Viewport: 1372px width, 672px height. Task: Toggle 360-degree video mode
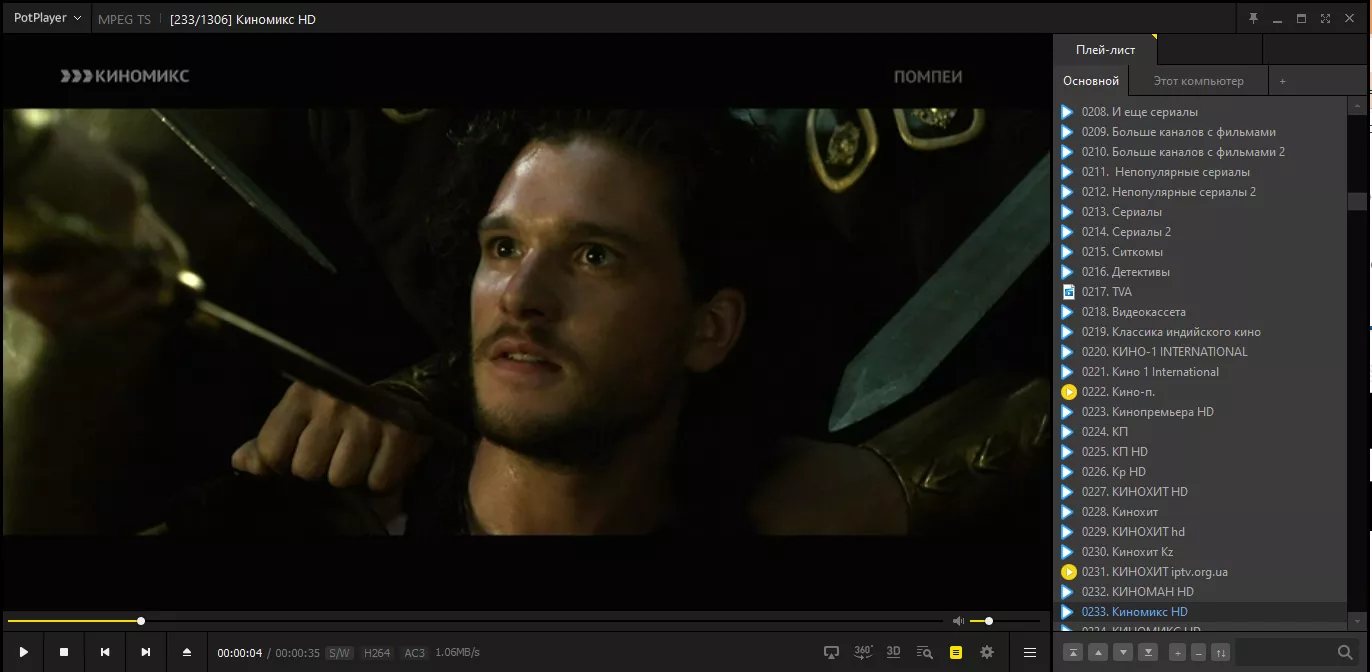click(863, 652)
